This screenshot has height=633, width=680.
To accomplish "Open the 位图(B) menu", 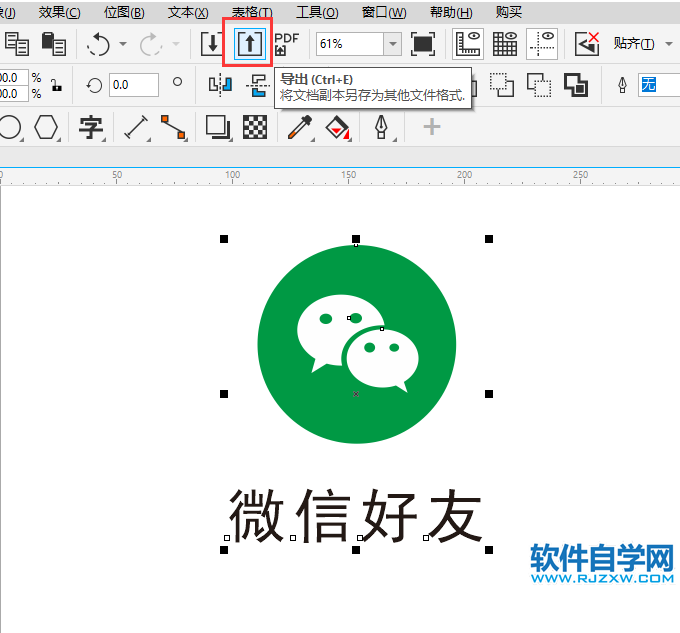I will point(124,13).
